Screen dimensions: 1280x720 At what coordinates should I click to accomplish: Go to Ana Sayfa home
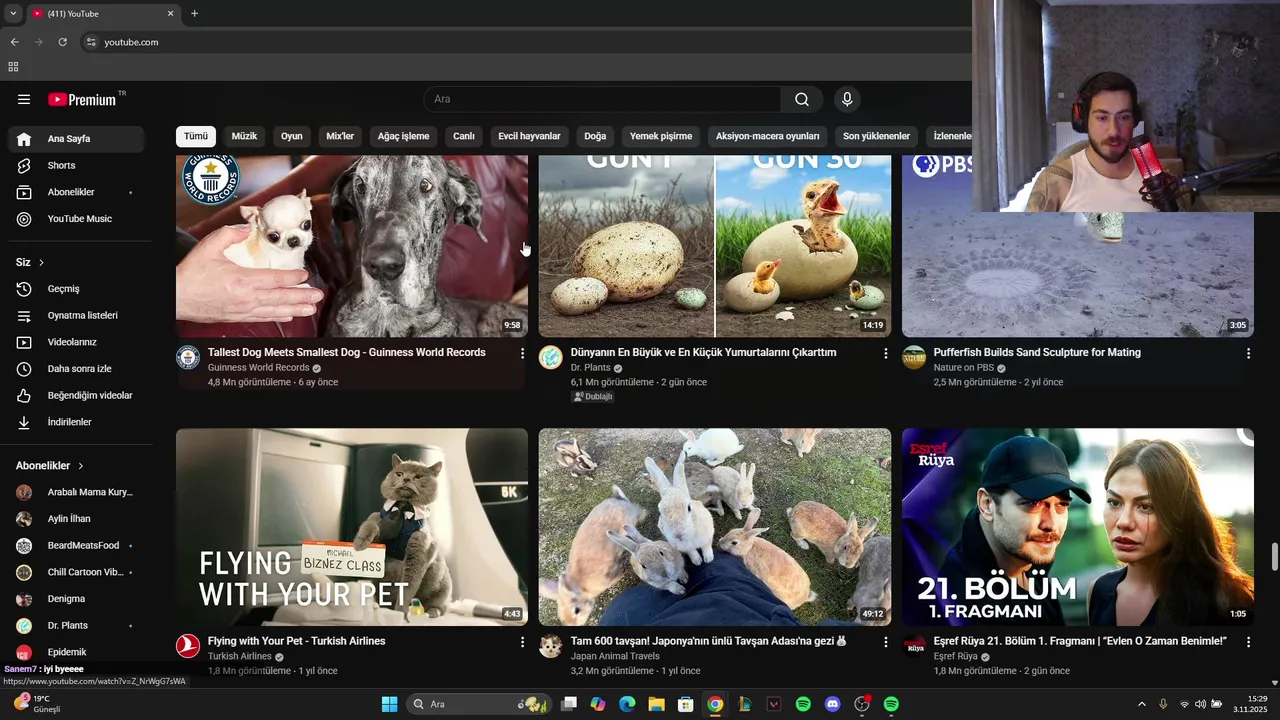coord(76,139)
